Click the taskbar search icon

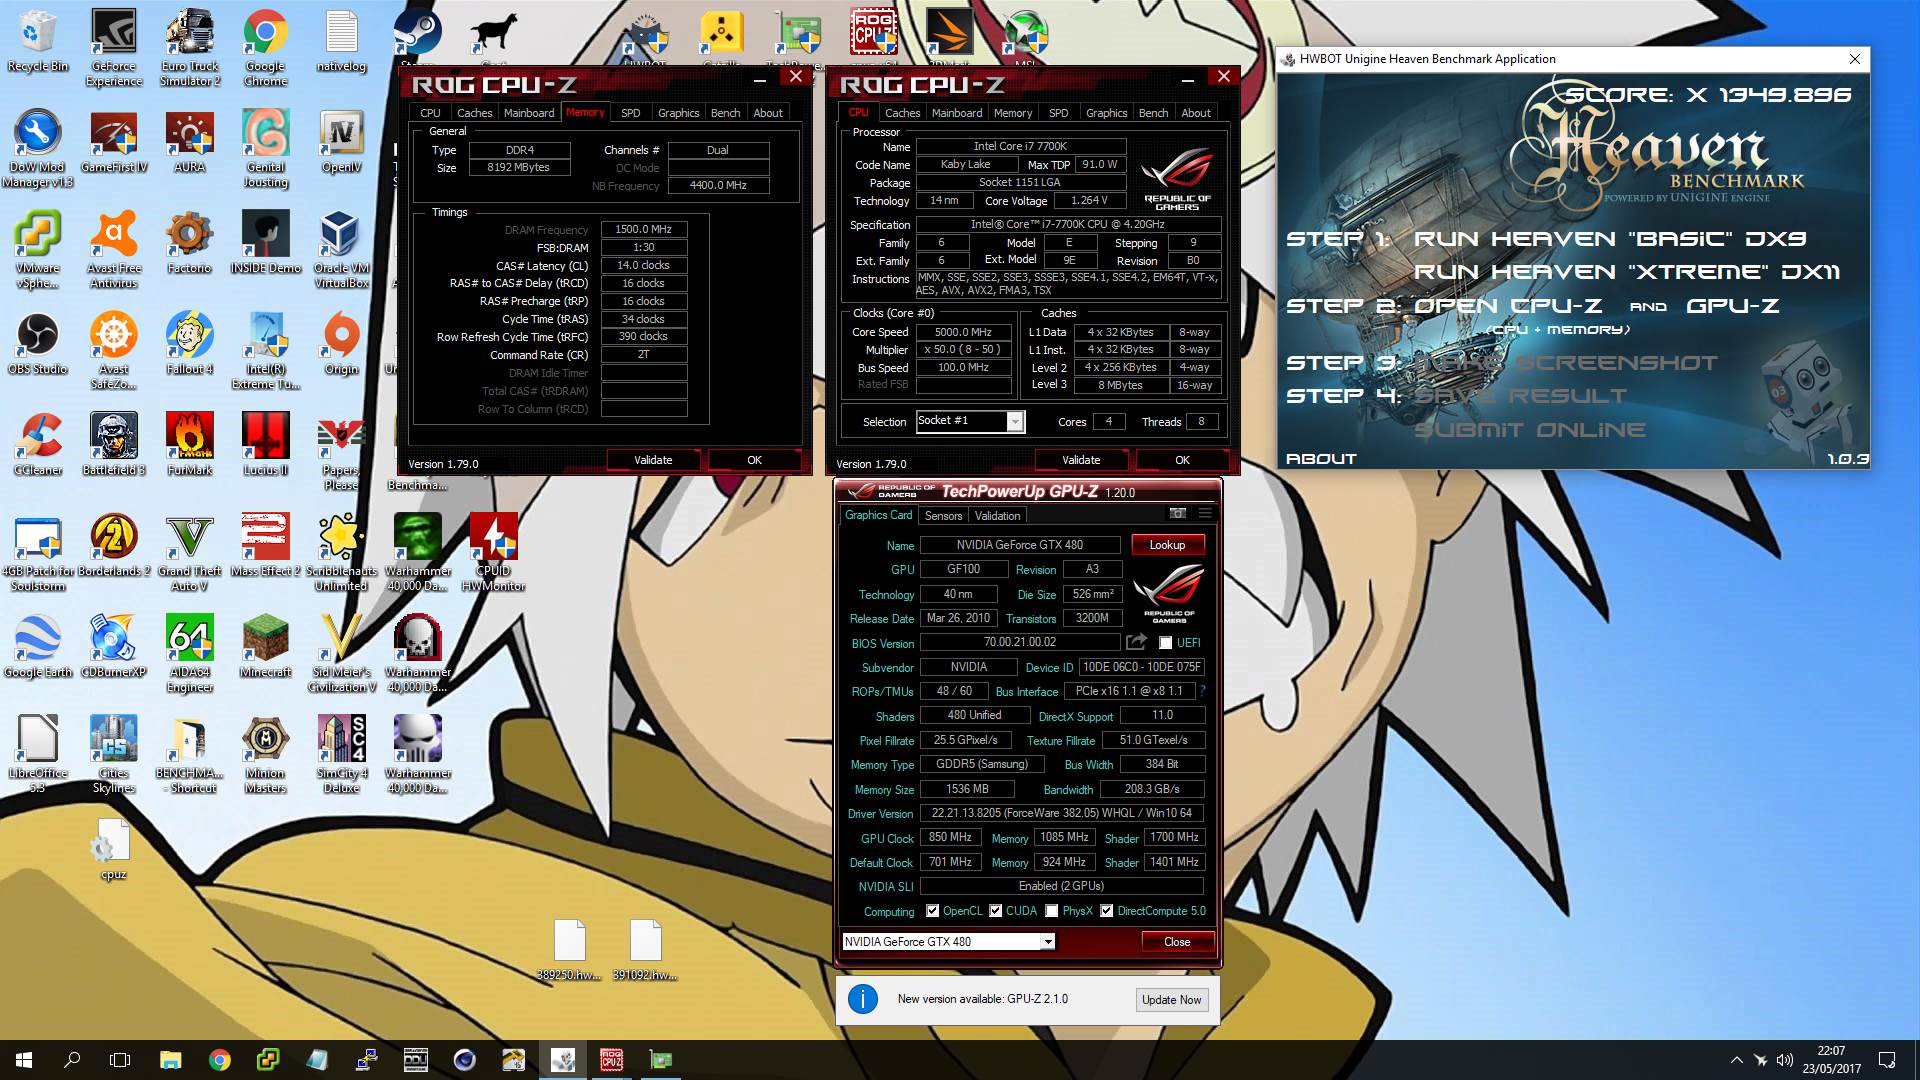[72, 1060]
